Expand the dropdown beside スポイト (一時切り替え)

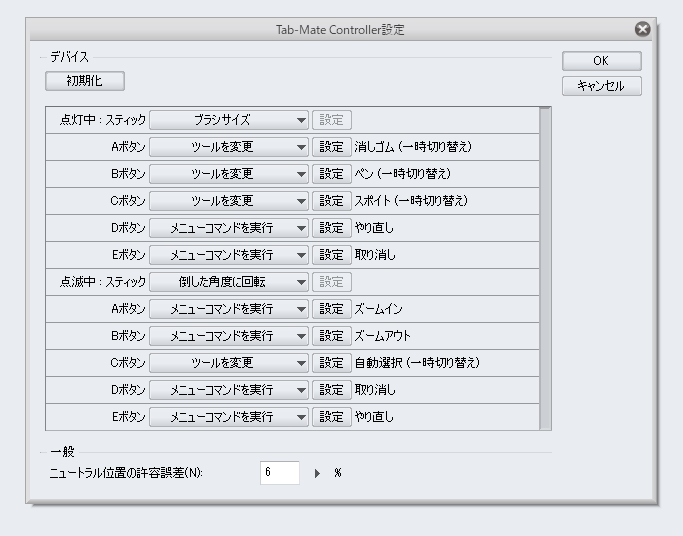(x=229, y=201)
